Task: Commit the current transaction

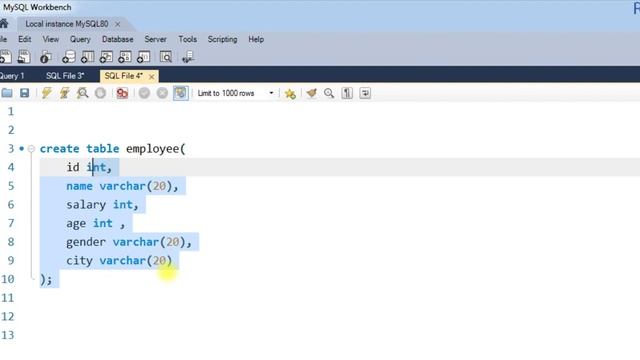Action: pos(144,93)
